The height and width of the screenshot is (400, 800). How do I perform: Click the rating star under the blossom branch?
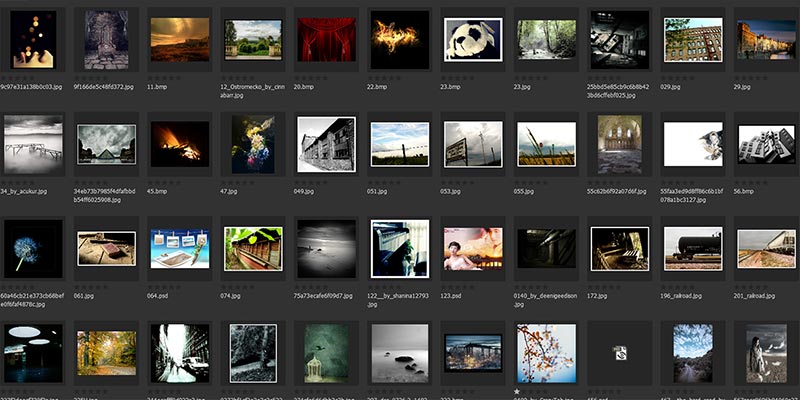tap(517, 391)
